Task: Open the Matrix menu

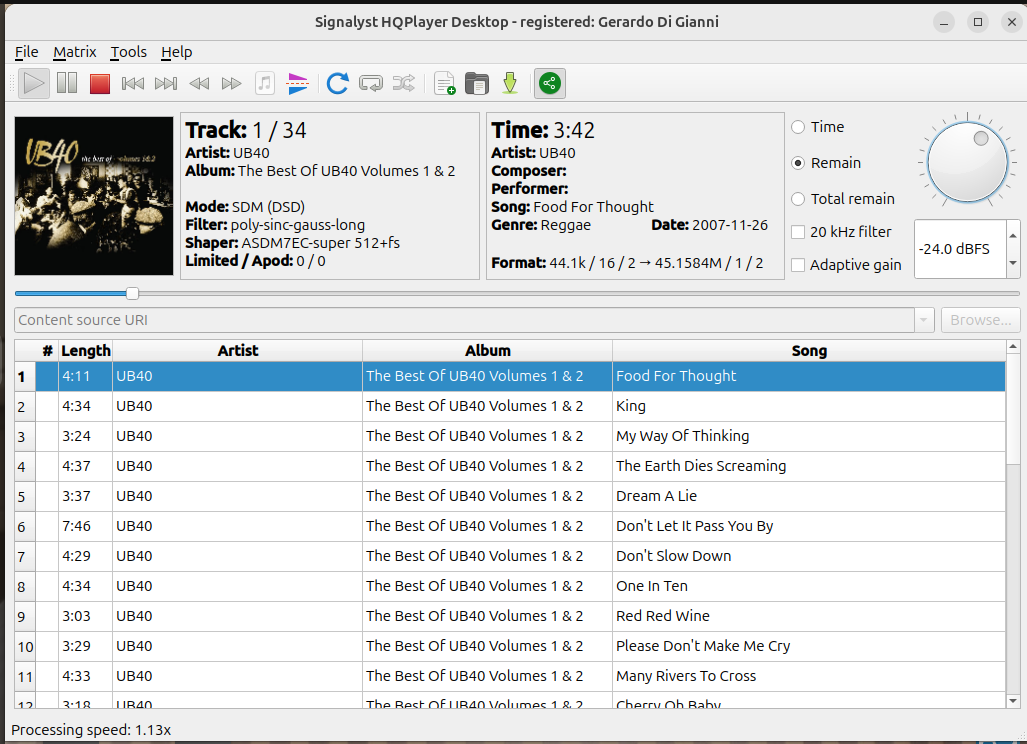Action: point(75,52)
